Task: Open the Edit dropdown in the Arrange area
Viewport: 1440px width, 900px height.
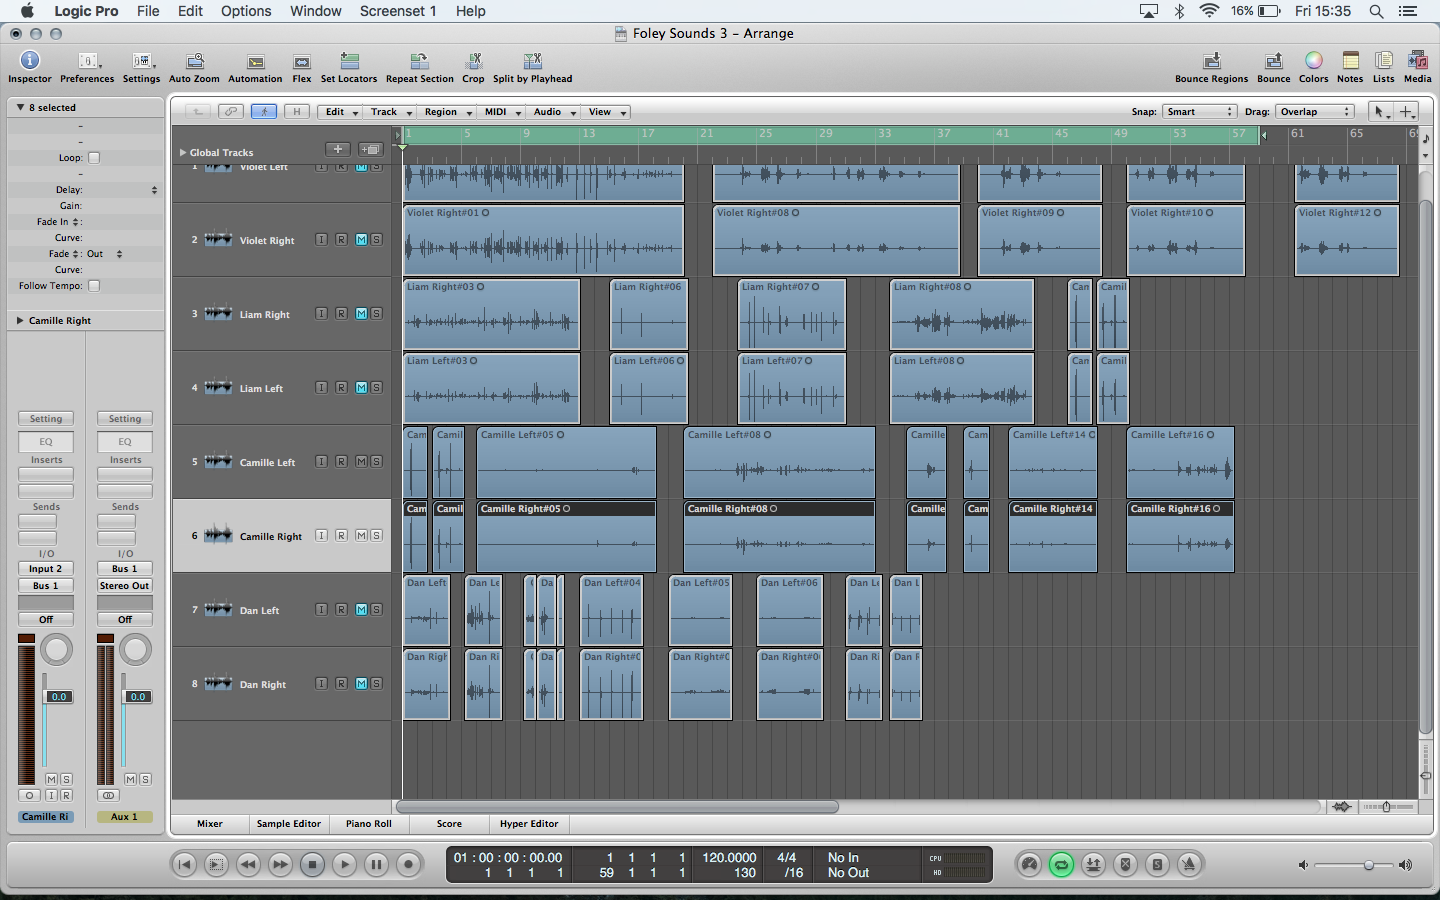Action: (341, 112)
